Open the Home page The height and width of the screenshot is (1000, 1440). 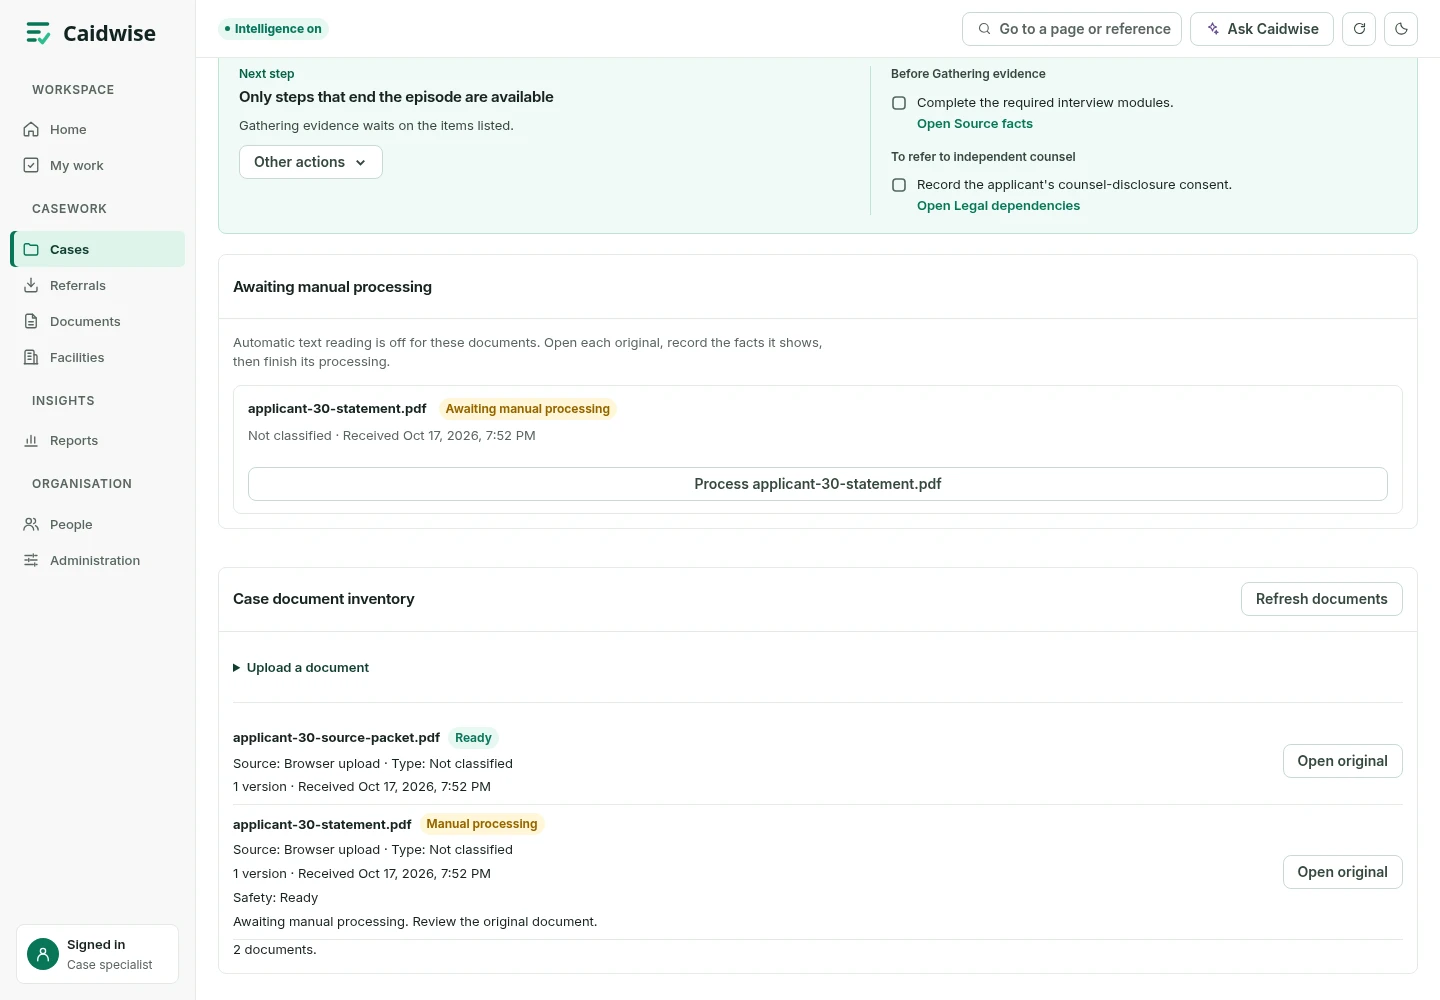point(98,129)
